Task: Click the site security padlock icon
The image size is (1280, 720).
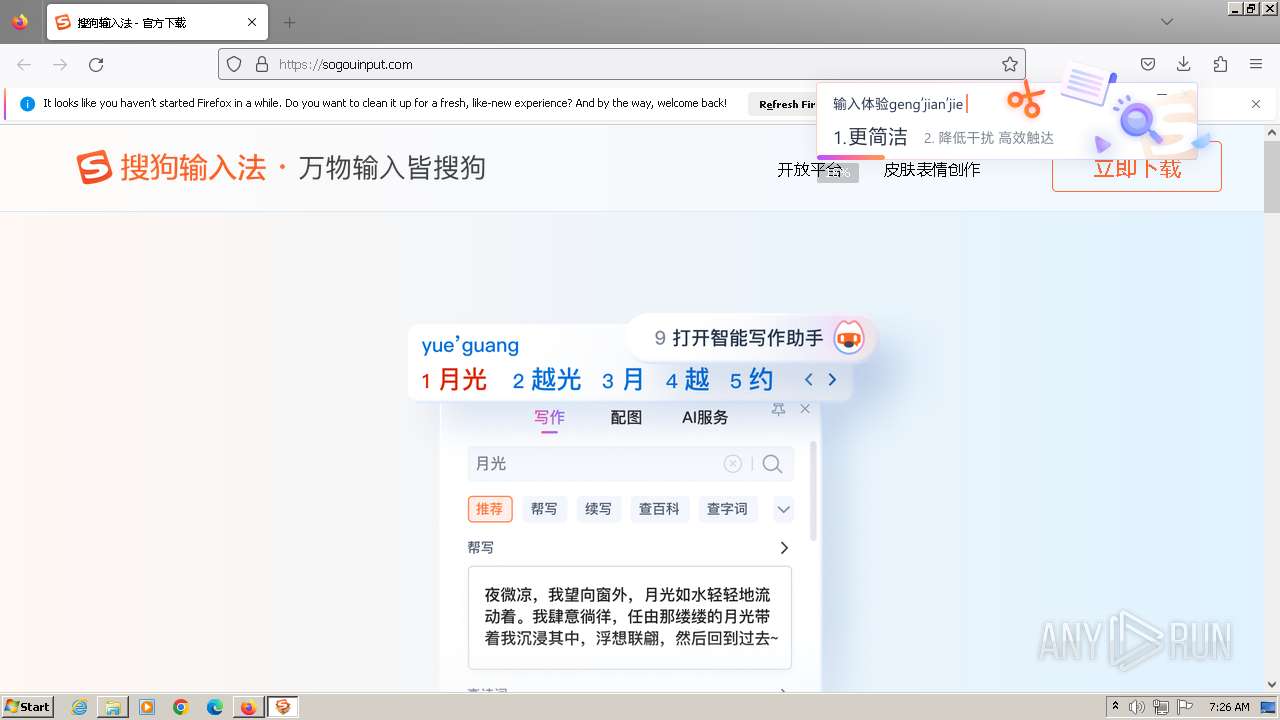Action: 262,64
